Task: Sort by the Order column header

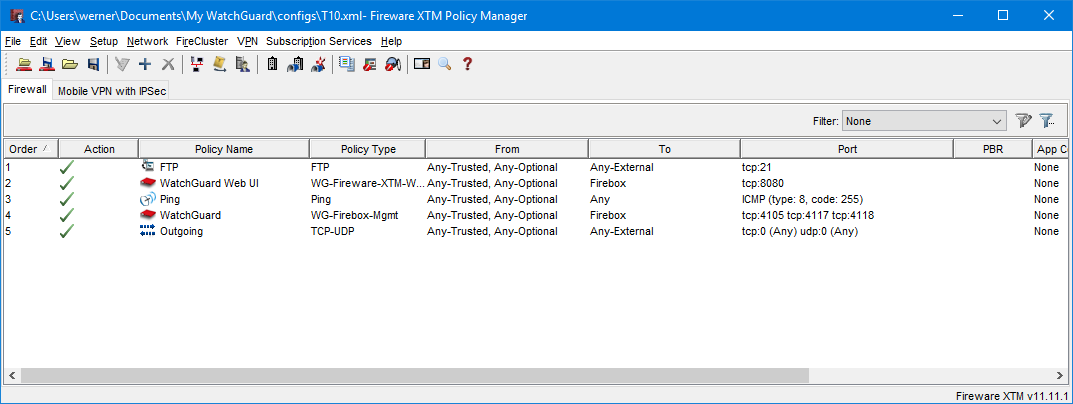Action: pos(31,149)
